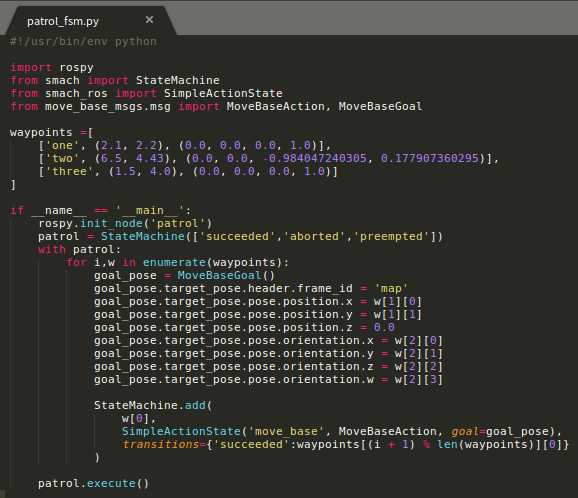Click 'StateMachine' in the smach import line
Screen dimensions: 578x498
[x=178, y=80]
